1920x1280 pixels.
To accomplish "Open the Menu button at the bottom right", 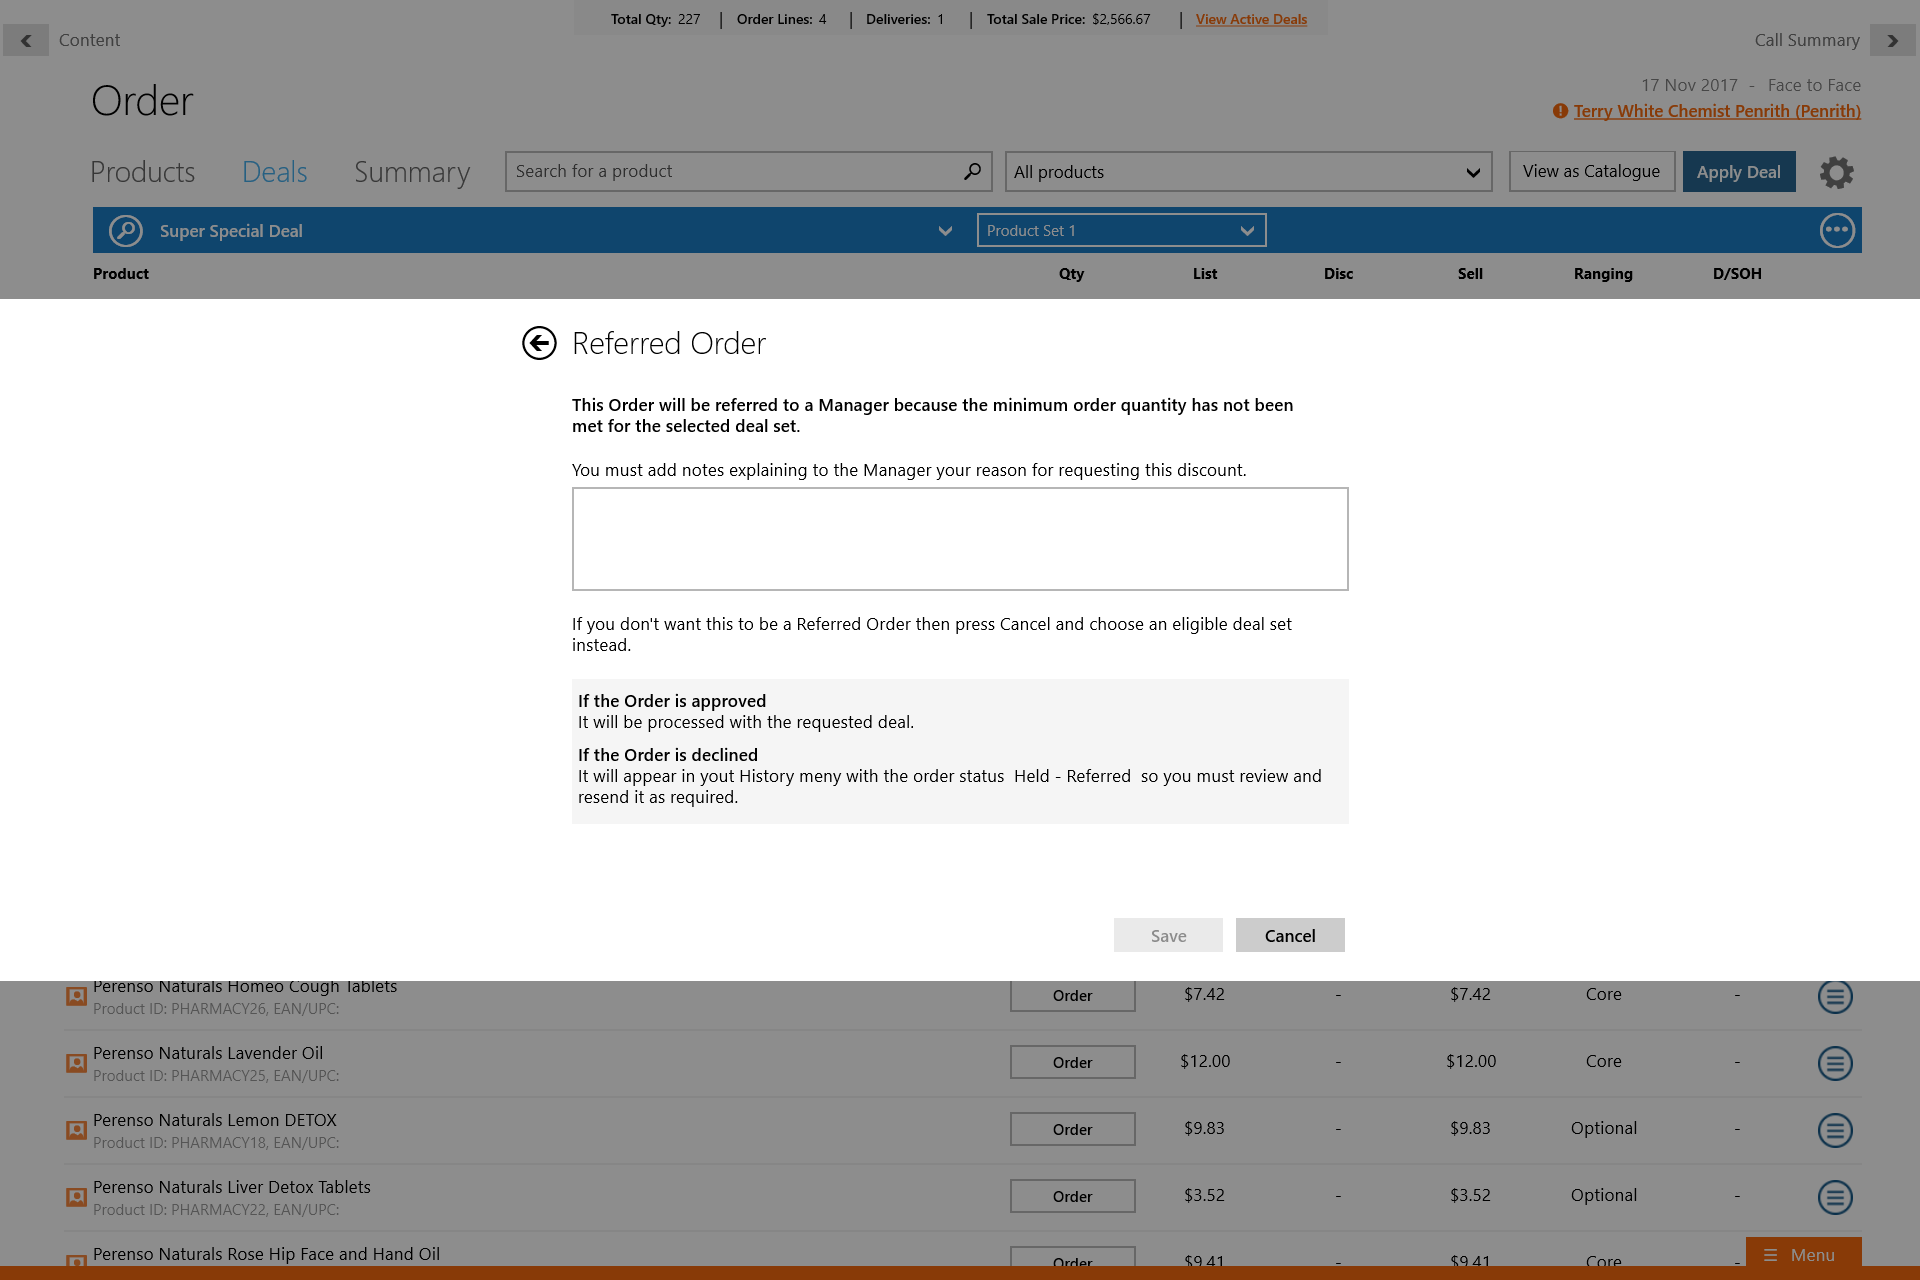I will tap(1802, 1255).
